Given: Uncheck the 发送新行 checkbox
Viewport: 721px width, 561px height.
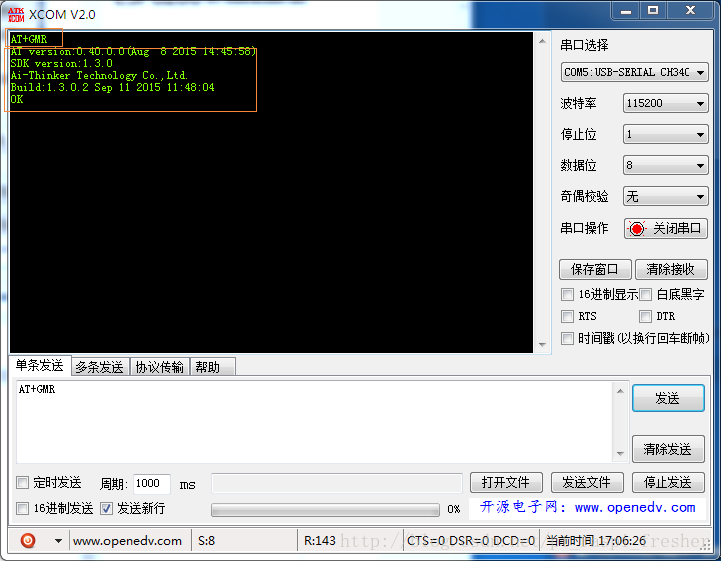Looking at the screenshot, I should coord(106,508).
